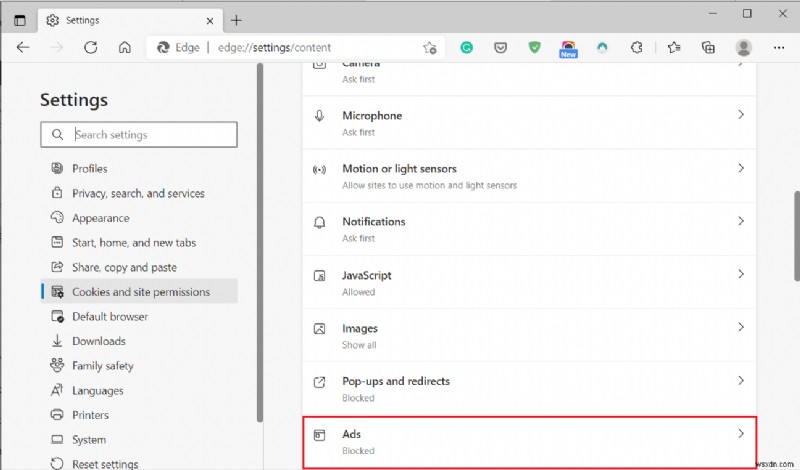800x470 pixels.
Task: Open the Microphone permission row
Action: 529,123
